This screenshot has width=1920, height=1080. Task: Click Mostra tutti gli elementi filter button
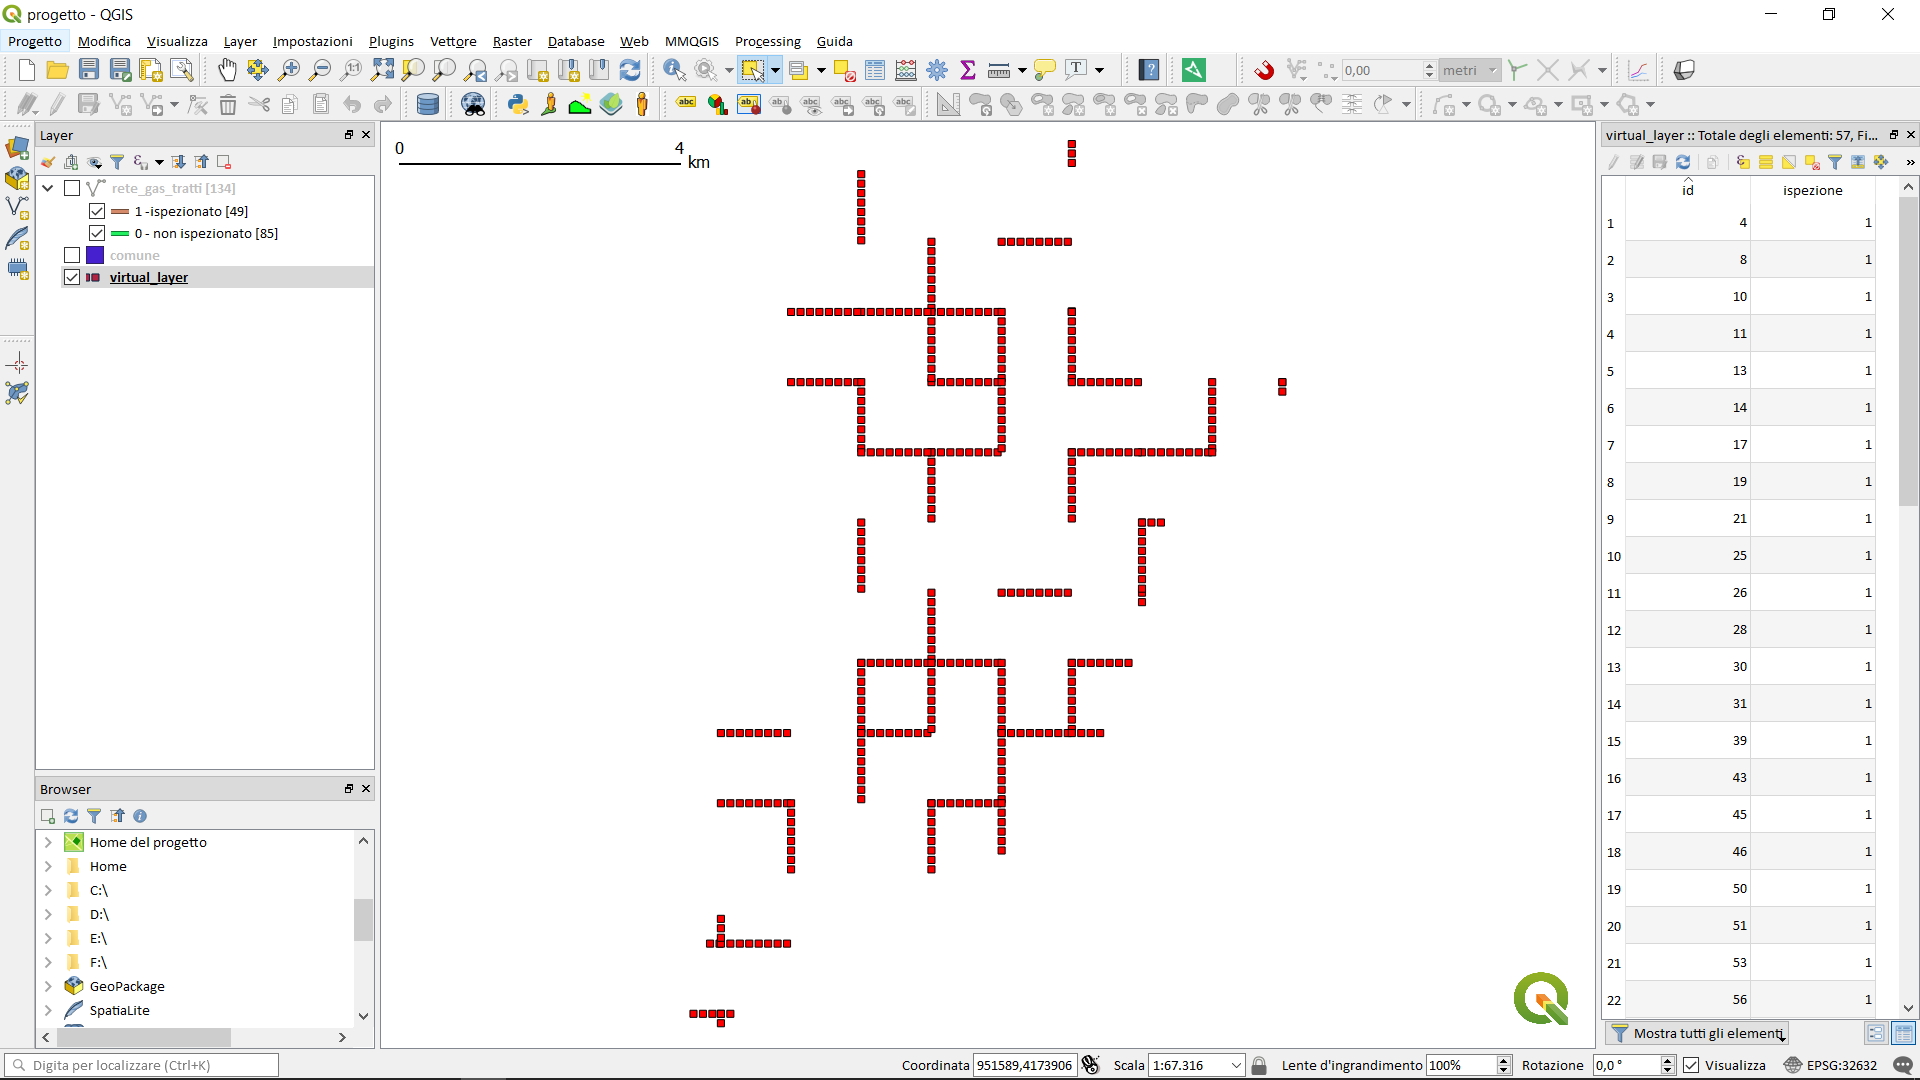pos(1697,1033)
